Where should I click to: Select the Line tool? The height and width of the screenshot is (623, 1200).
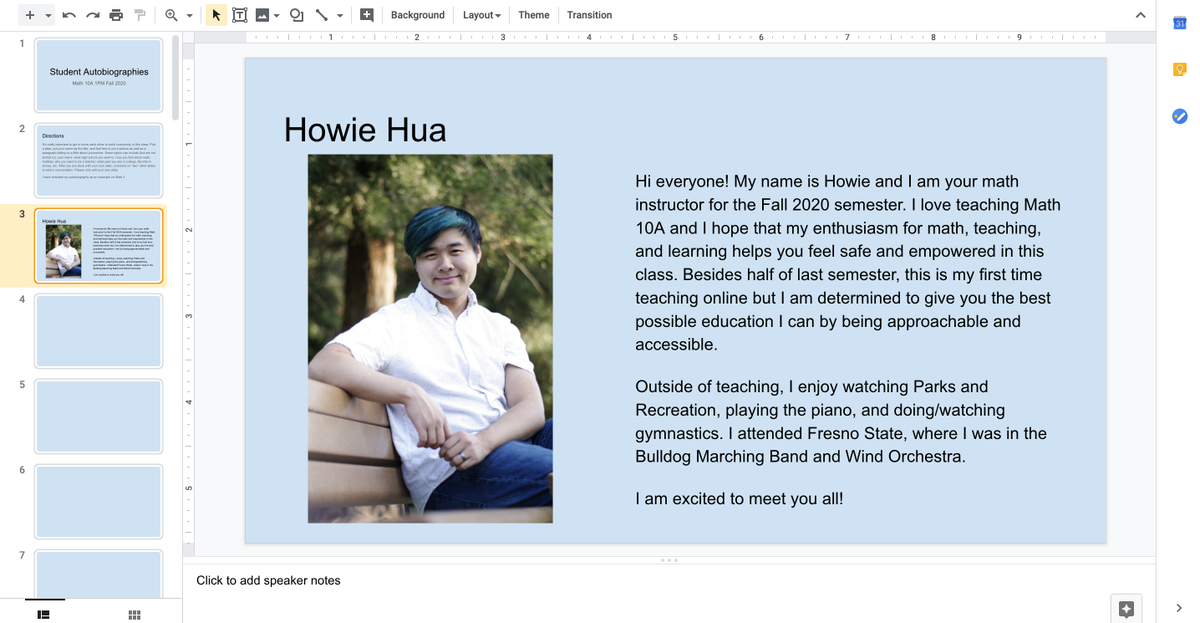coord(320,14)
